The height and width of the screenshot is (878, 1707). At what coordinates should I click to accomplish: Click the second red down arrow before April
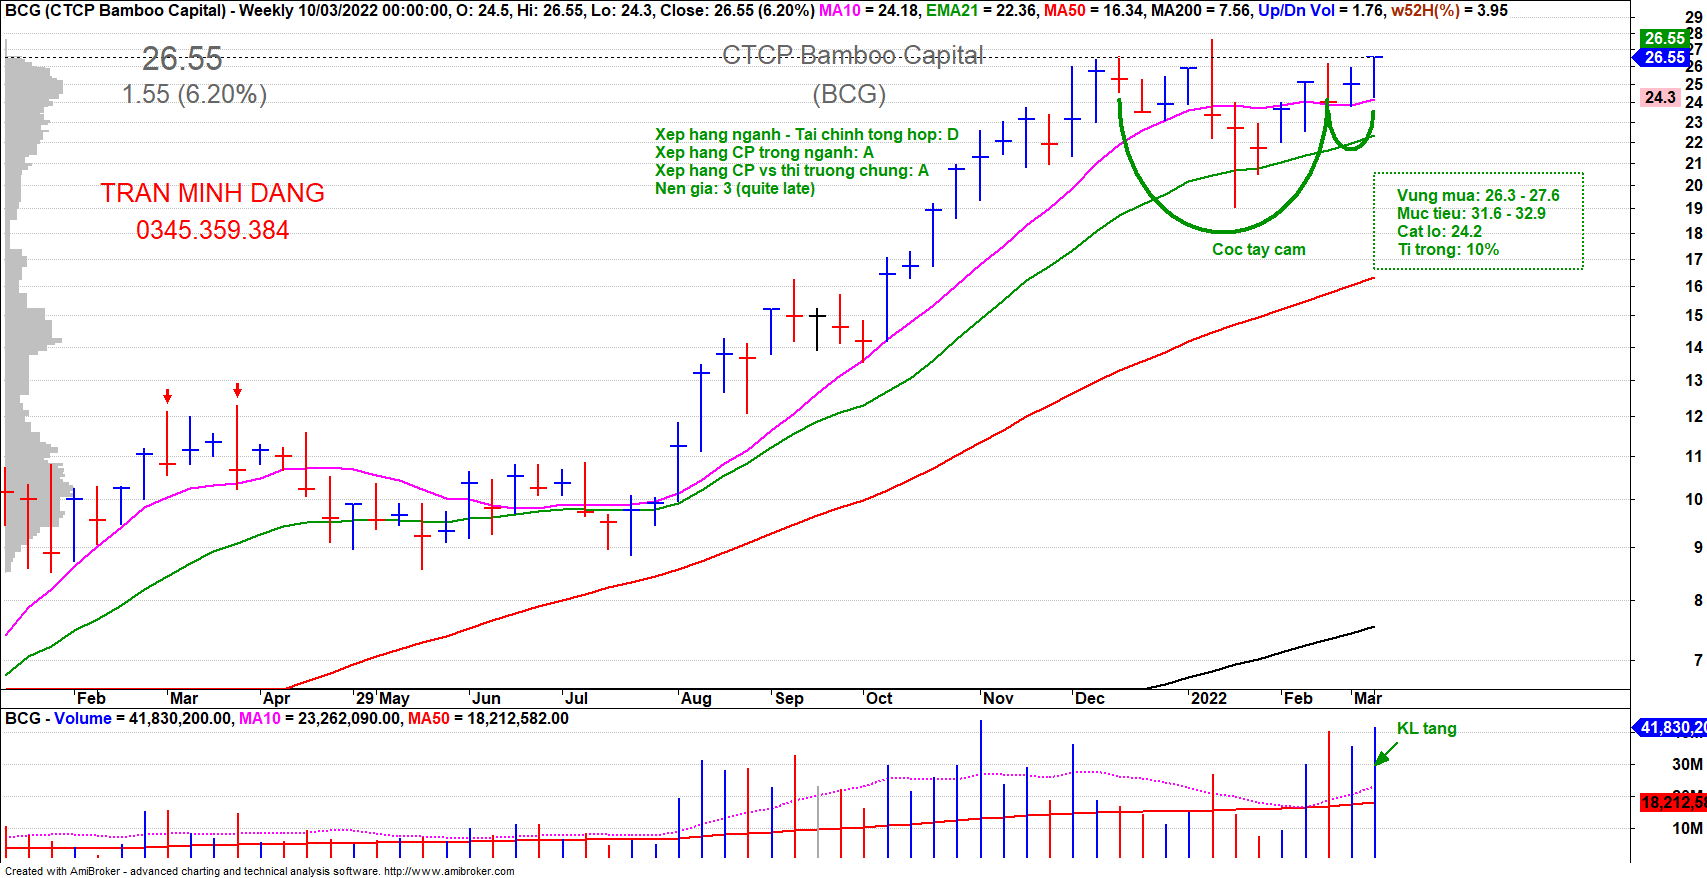[x=237, y=390]
